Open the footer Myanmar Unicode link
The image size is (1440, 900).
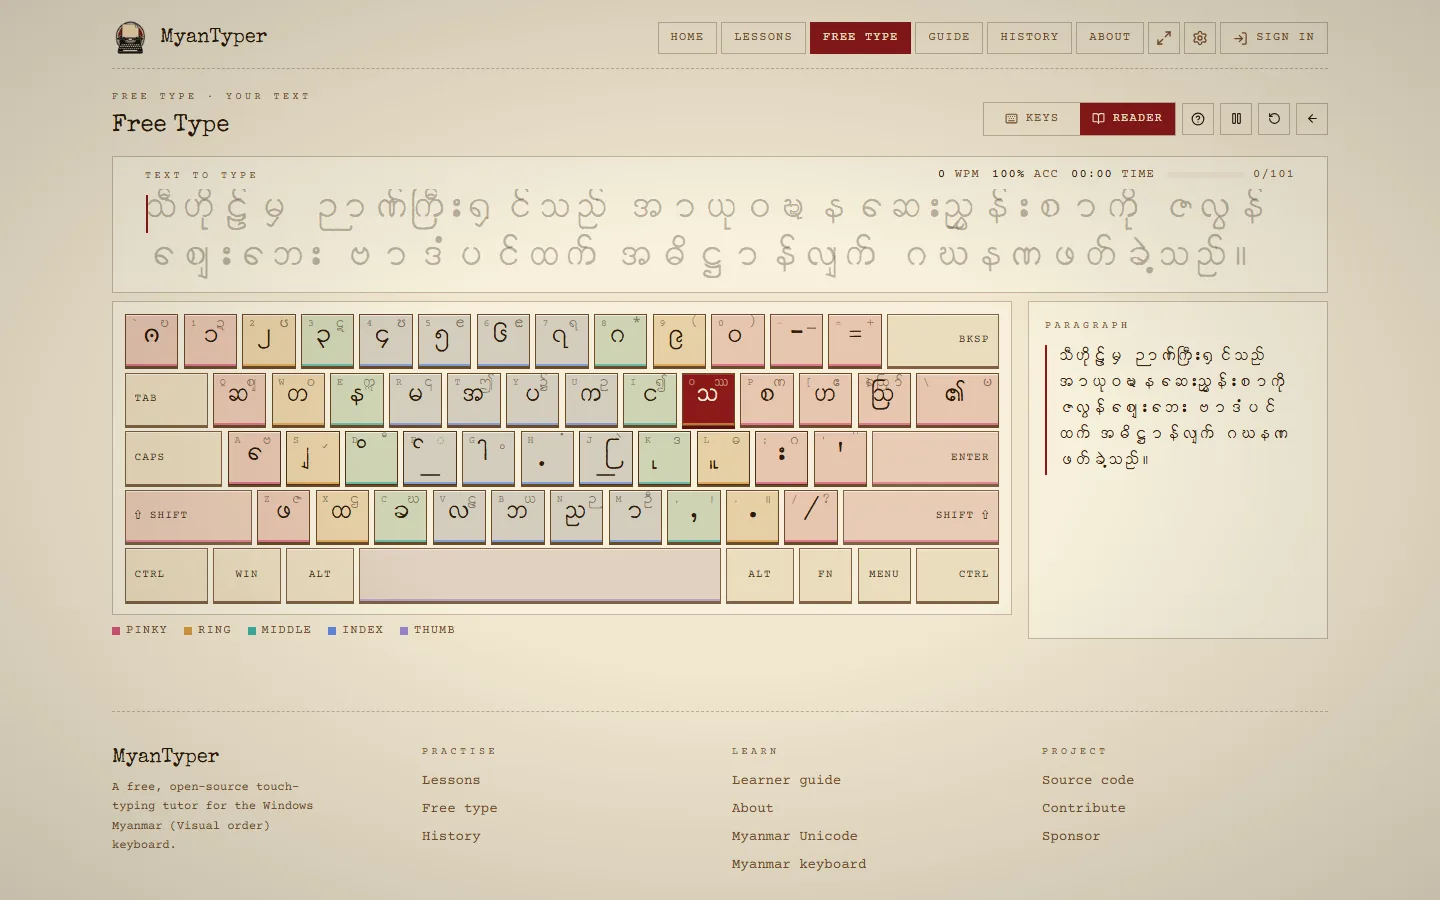tap(794, 836)
